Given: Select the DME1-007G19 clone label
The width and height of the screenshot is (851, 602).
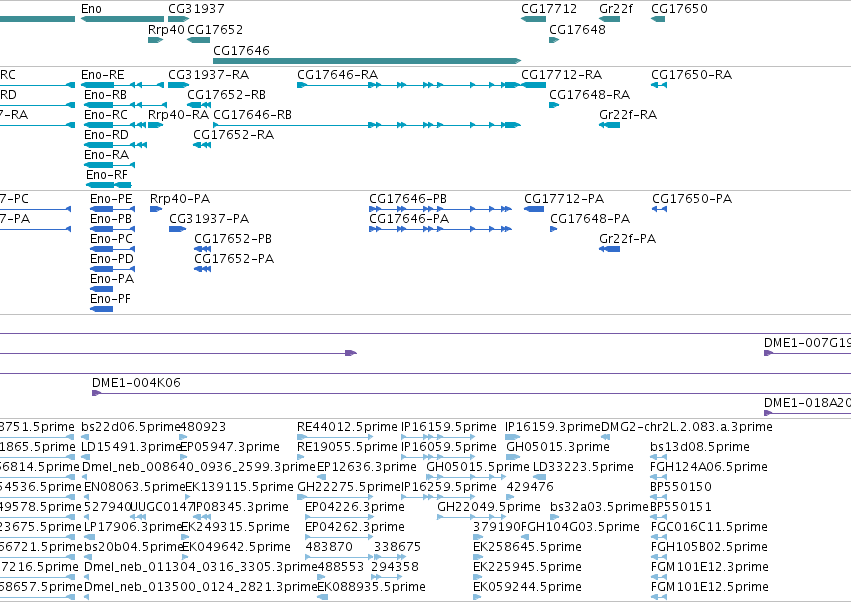Looking at the screenshot, I should [807, 343].
